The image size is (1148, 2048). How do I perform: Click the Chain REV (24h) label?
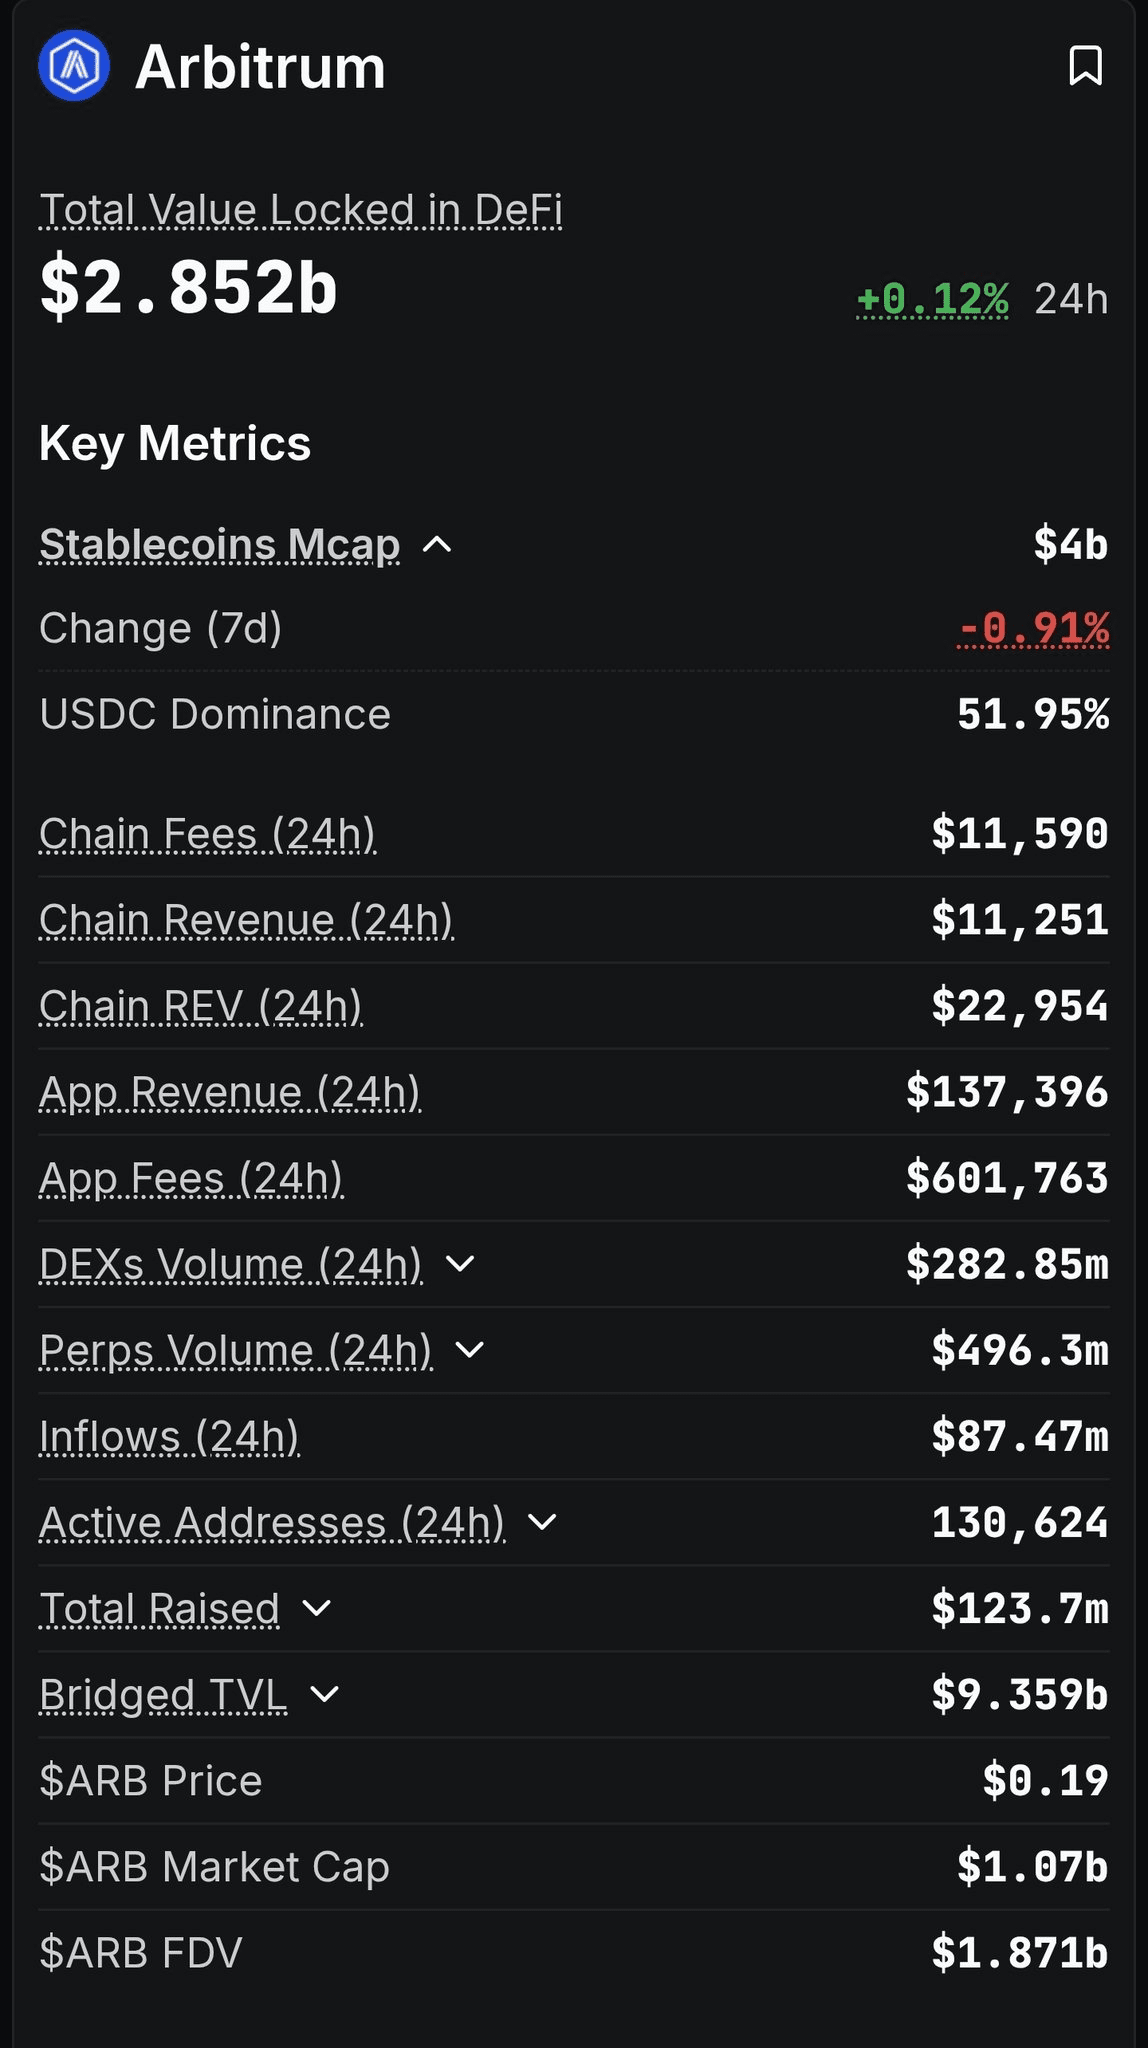coord(200,1006)
